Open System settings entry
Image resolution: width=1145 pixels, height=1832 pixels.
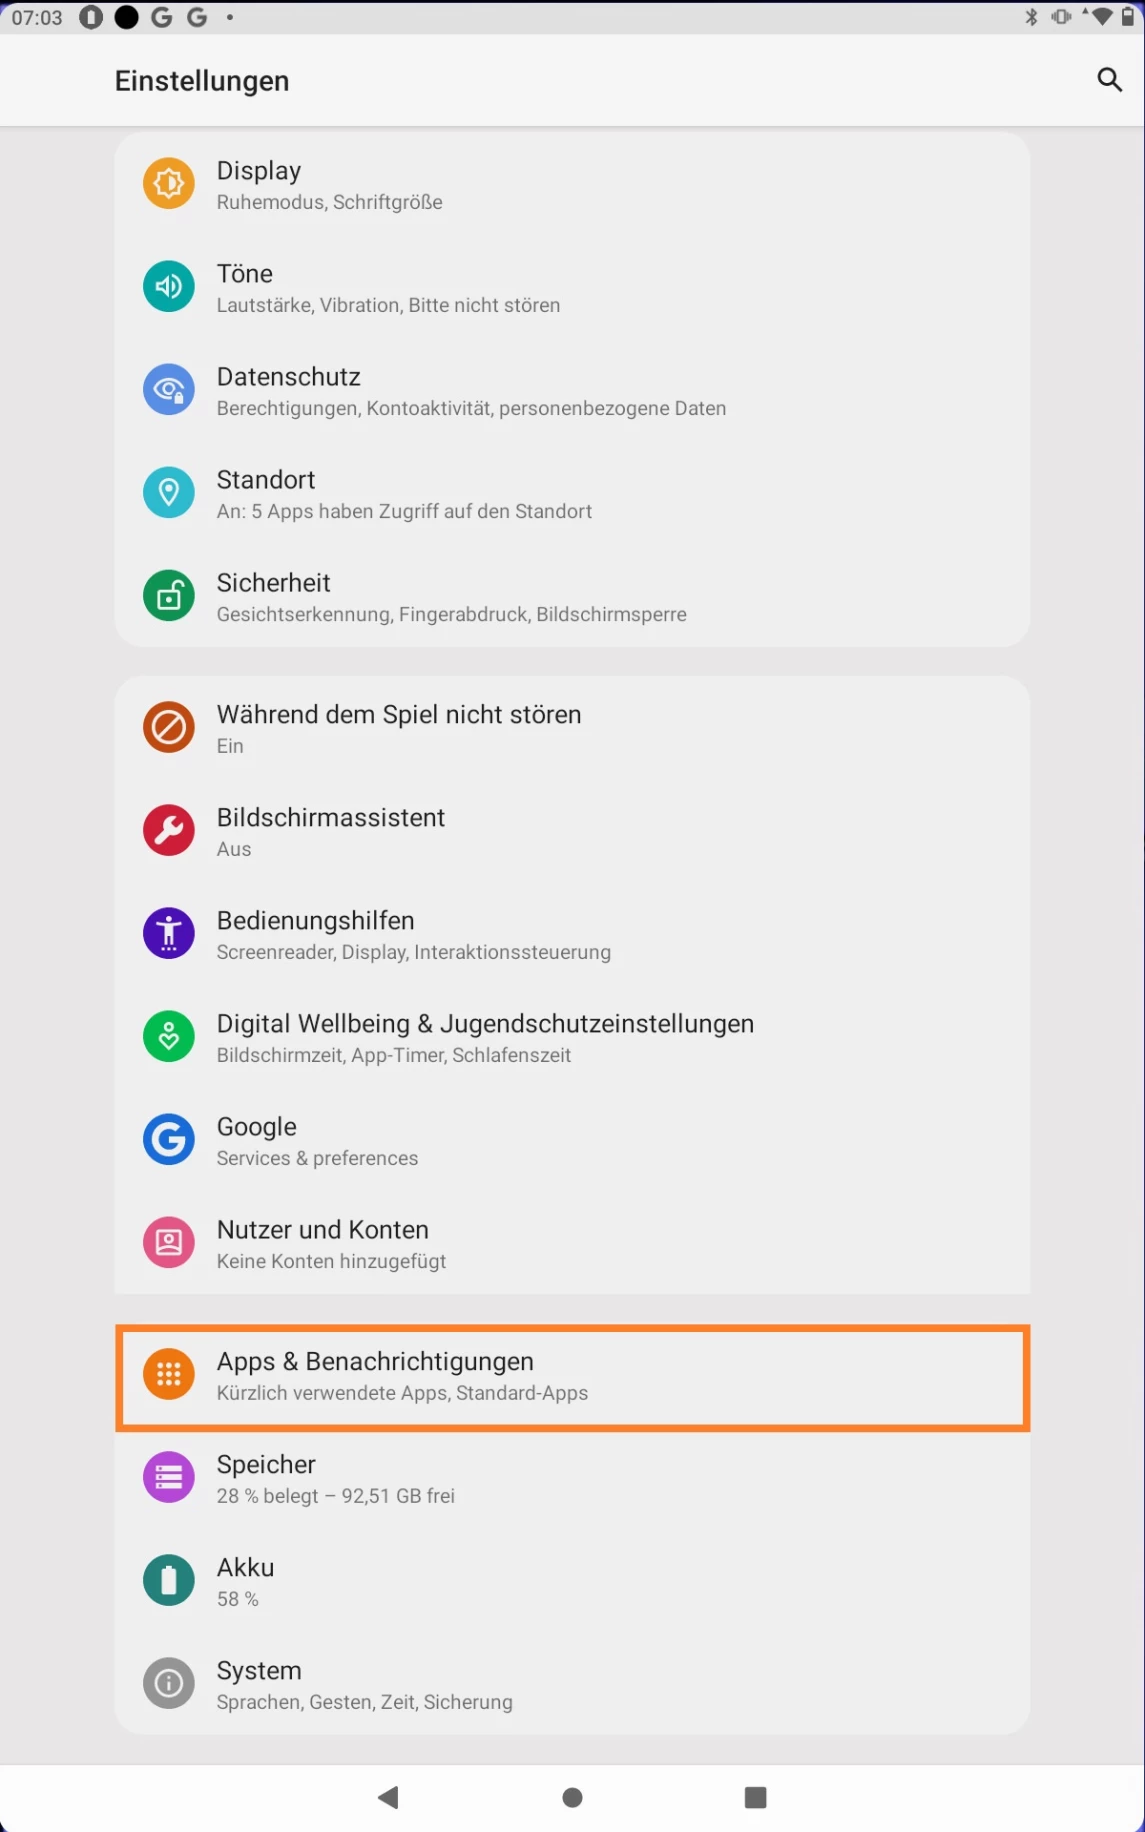(572, 1684)
